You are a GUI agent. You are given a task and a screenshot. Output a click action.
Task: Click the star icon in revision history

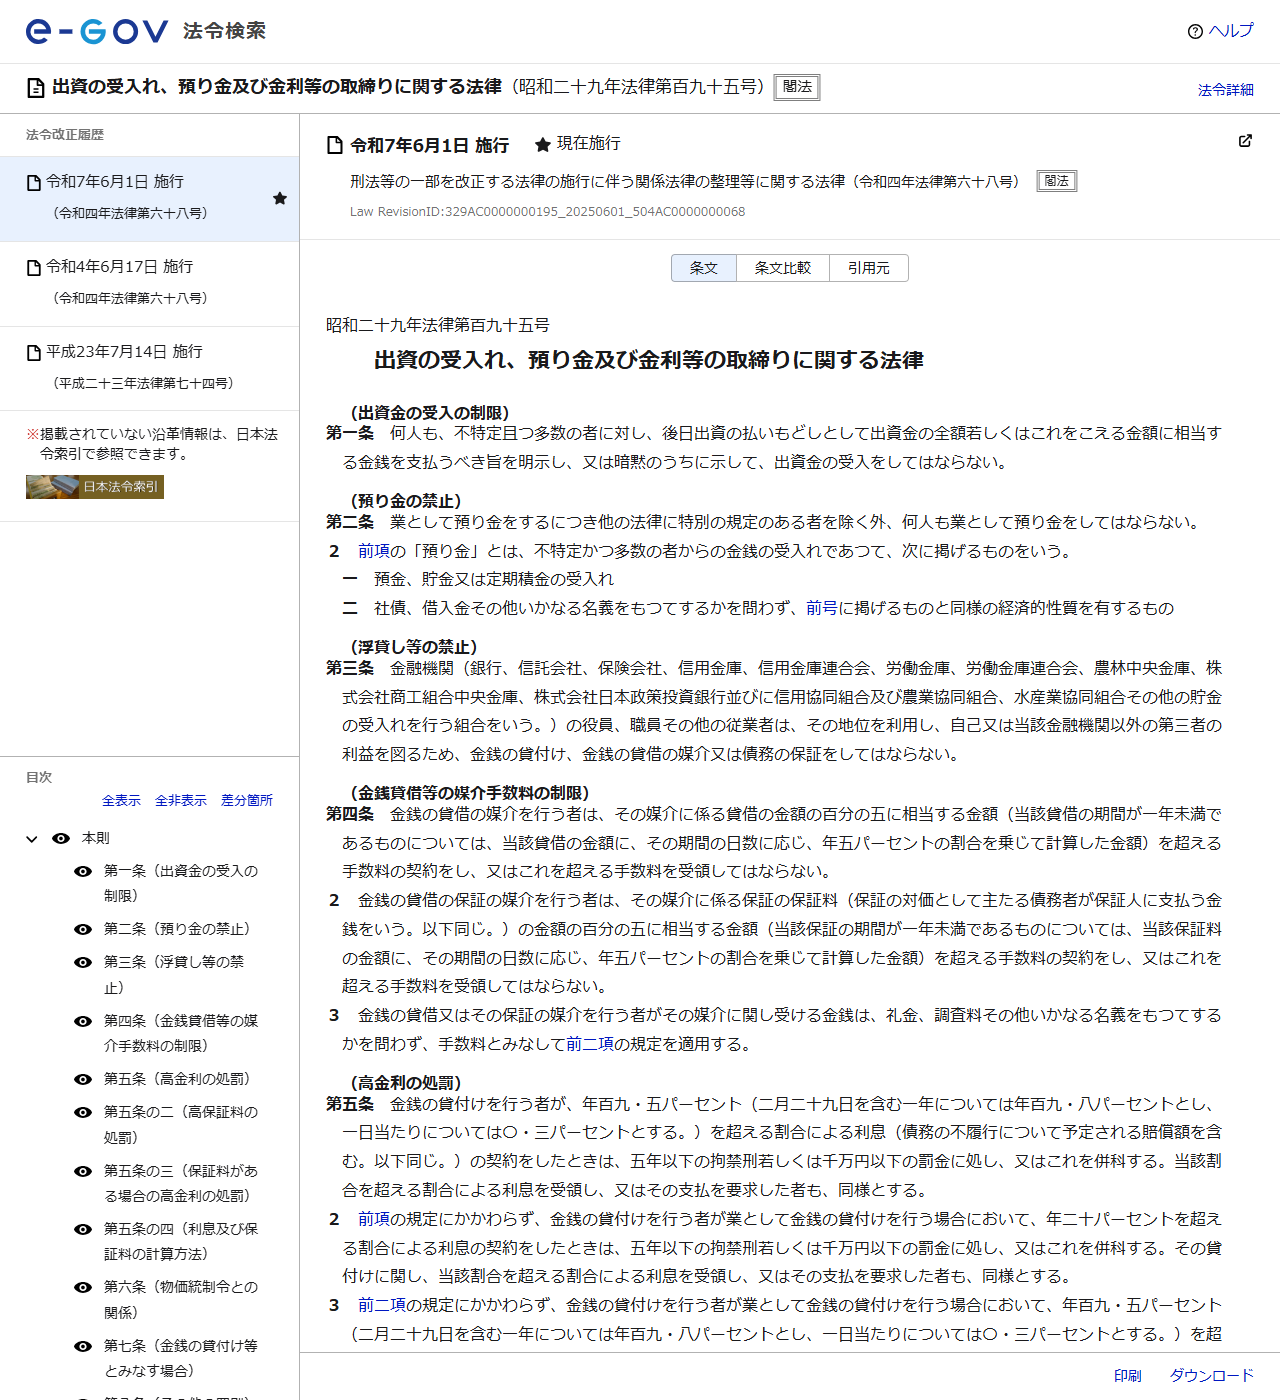coord(280,198)
